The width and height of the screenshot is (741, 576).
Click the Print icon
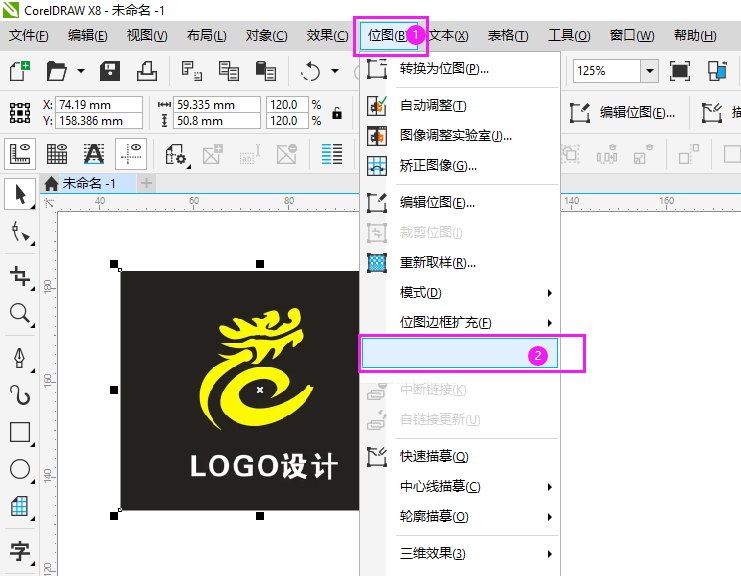coord(147,71)
